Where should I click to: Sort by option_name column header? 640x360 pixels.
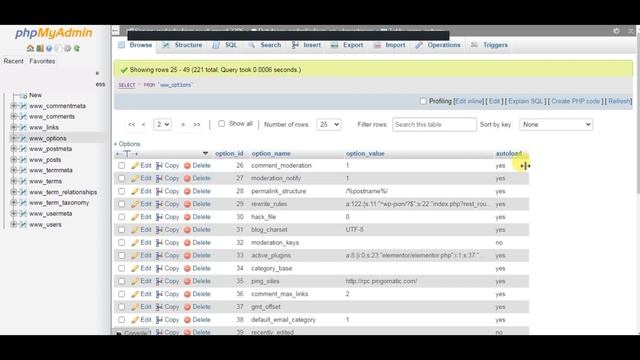click(x=271, y=153)
